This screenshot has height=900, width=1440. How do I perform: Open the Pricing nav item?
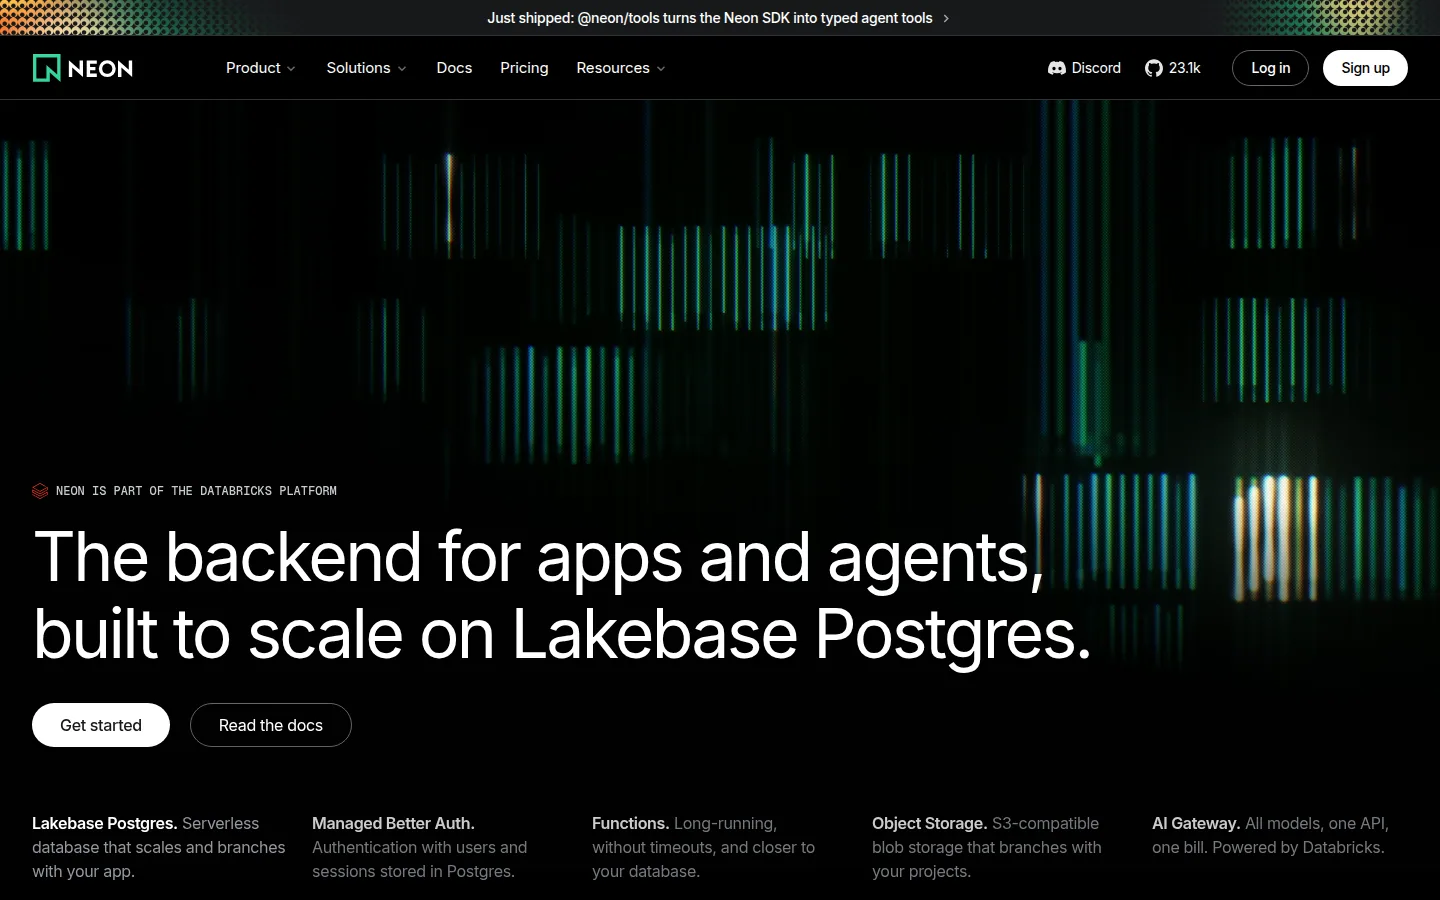tap(524, 68)
